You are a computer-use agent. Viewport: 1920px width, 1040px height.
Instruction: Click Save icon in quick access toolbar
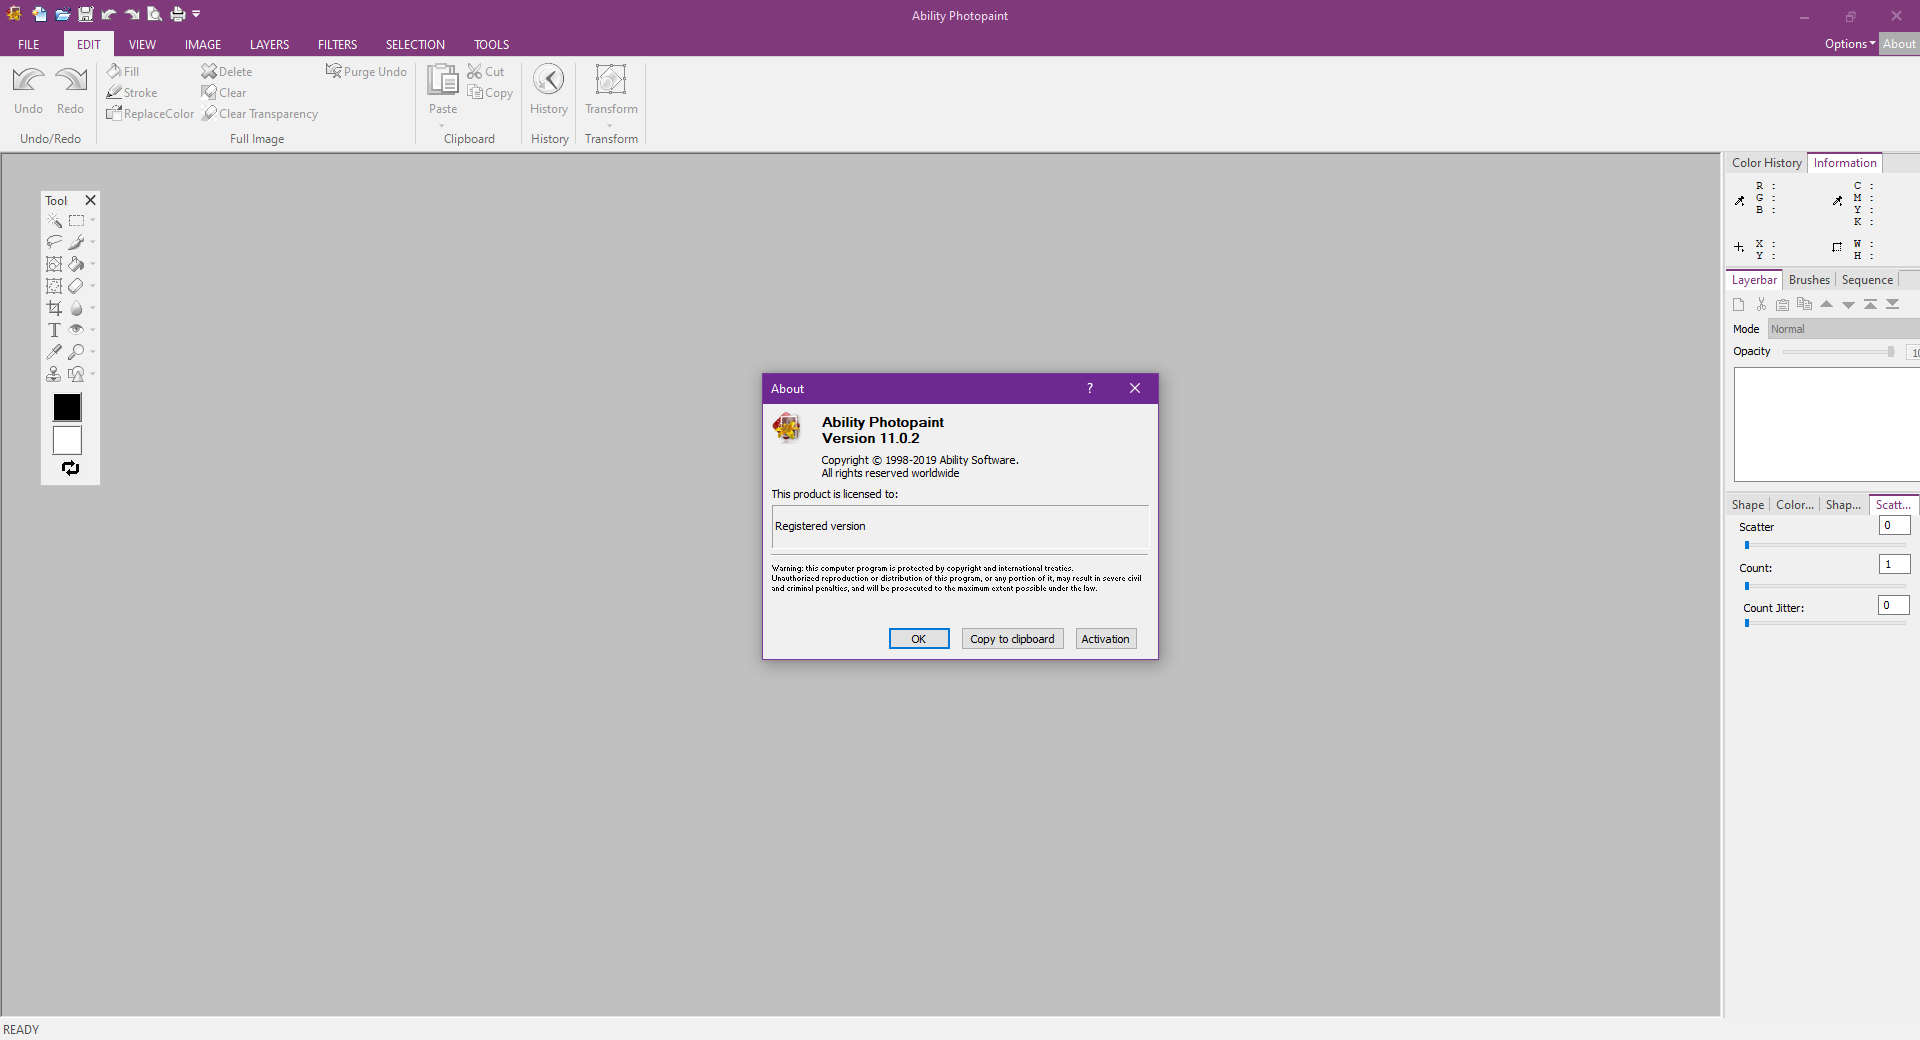[x=85, y=14]
